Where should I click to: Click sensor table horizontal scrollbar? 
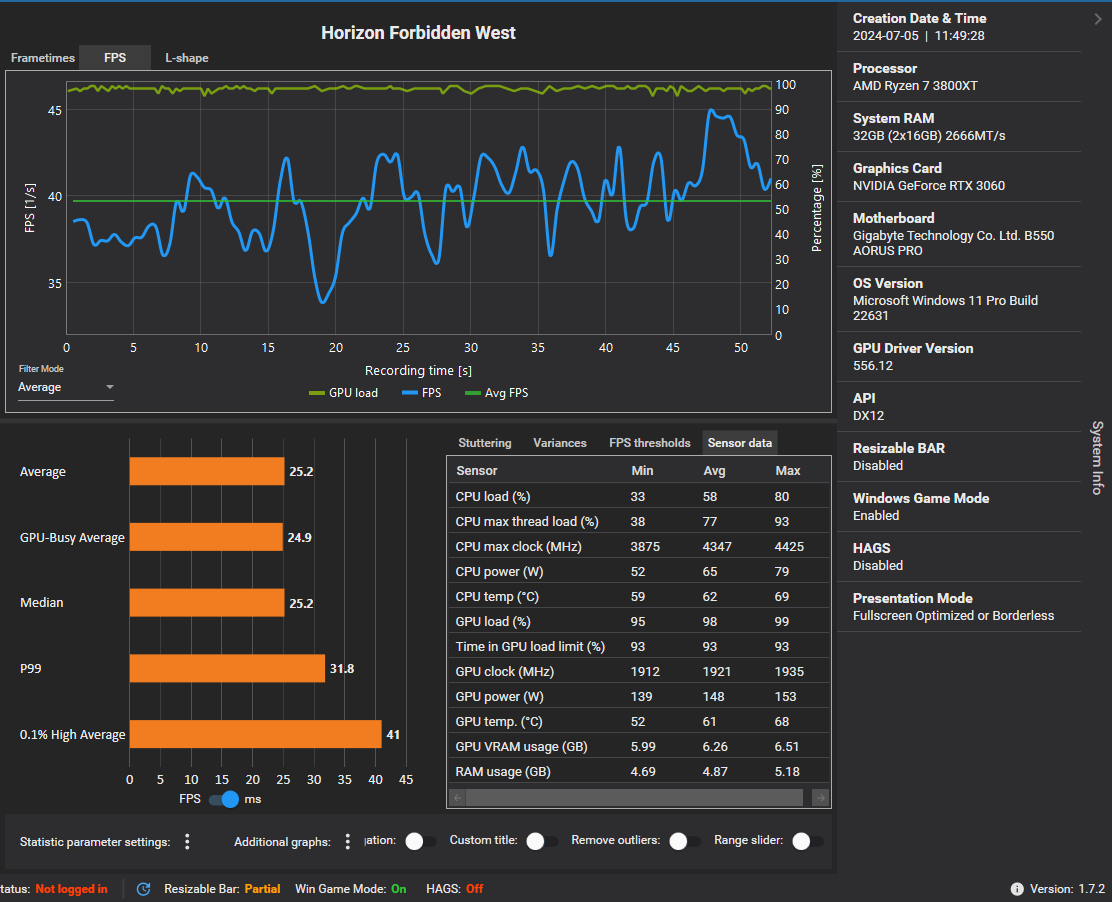point(635,798)
